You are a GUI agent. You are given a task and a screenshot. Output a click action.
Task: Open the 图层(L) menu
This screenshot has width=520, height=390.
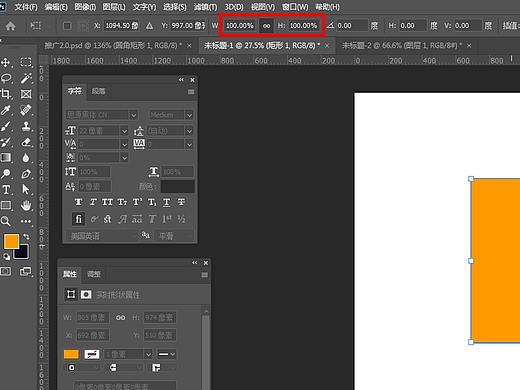point(114,7)
